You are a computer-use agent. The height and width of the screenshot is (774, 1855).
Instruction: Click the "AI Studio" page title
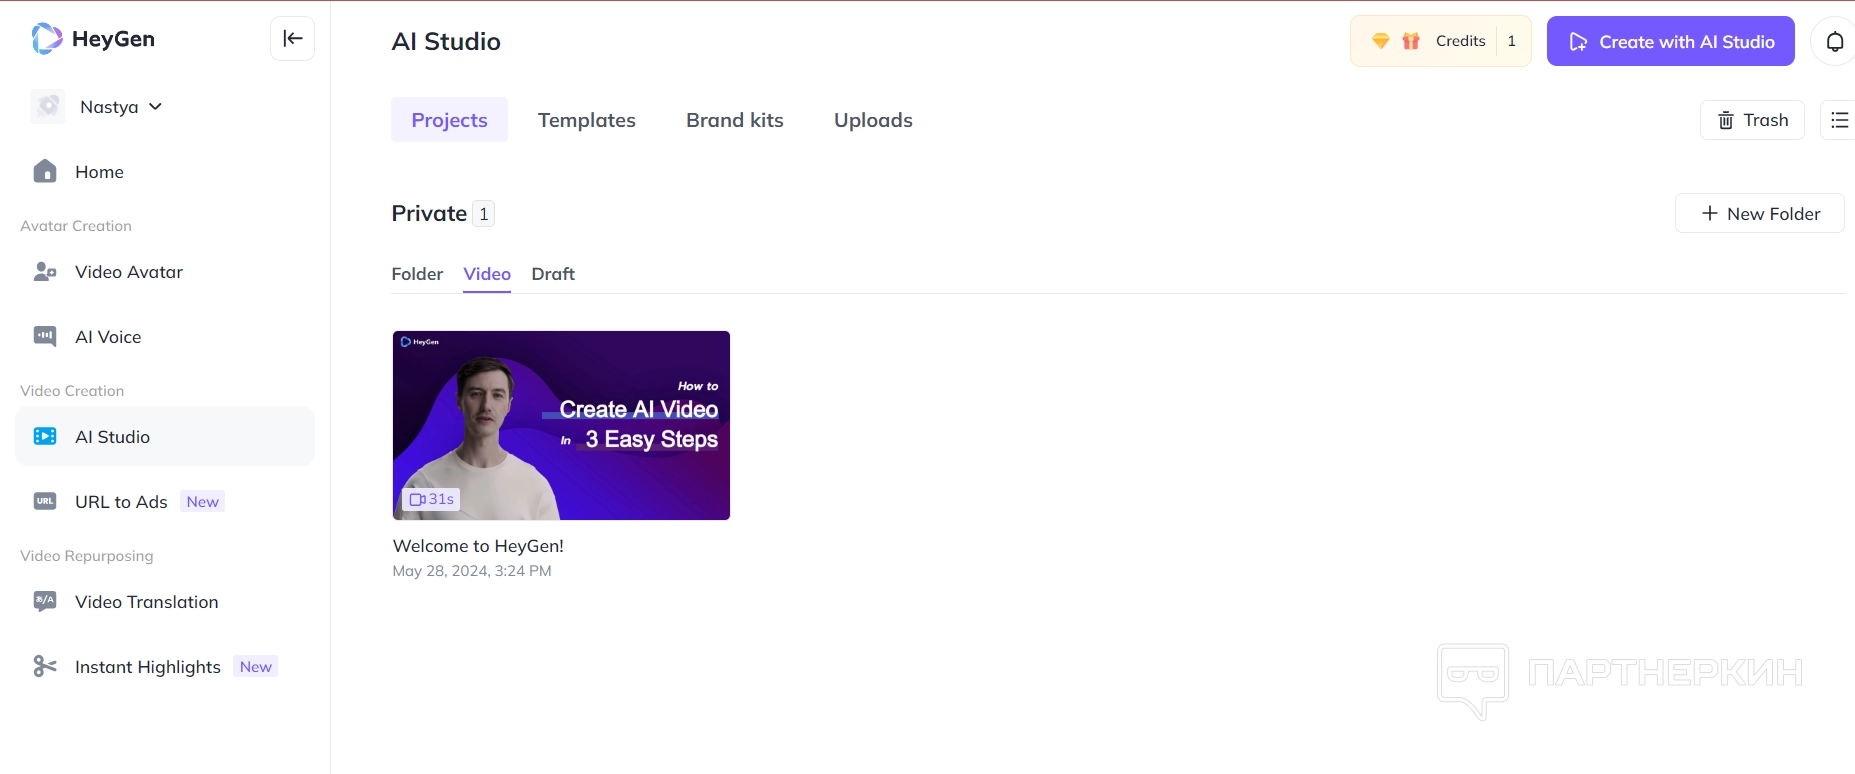(x=446, y=41)
